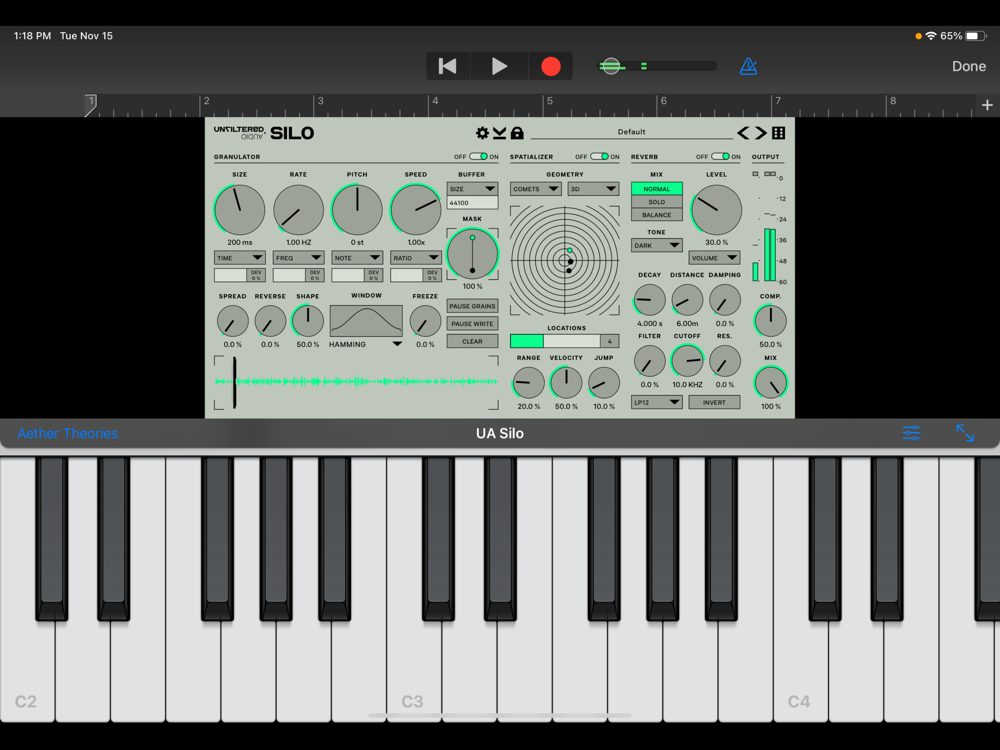The height and width of the screenshot is (750, 1000).
Task: Go to beginning of the song
Action: coord(448,66)
